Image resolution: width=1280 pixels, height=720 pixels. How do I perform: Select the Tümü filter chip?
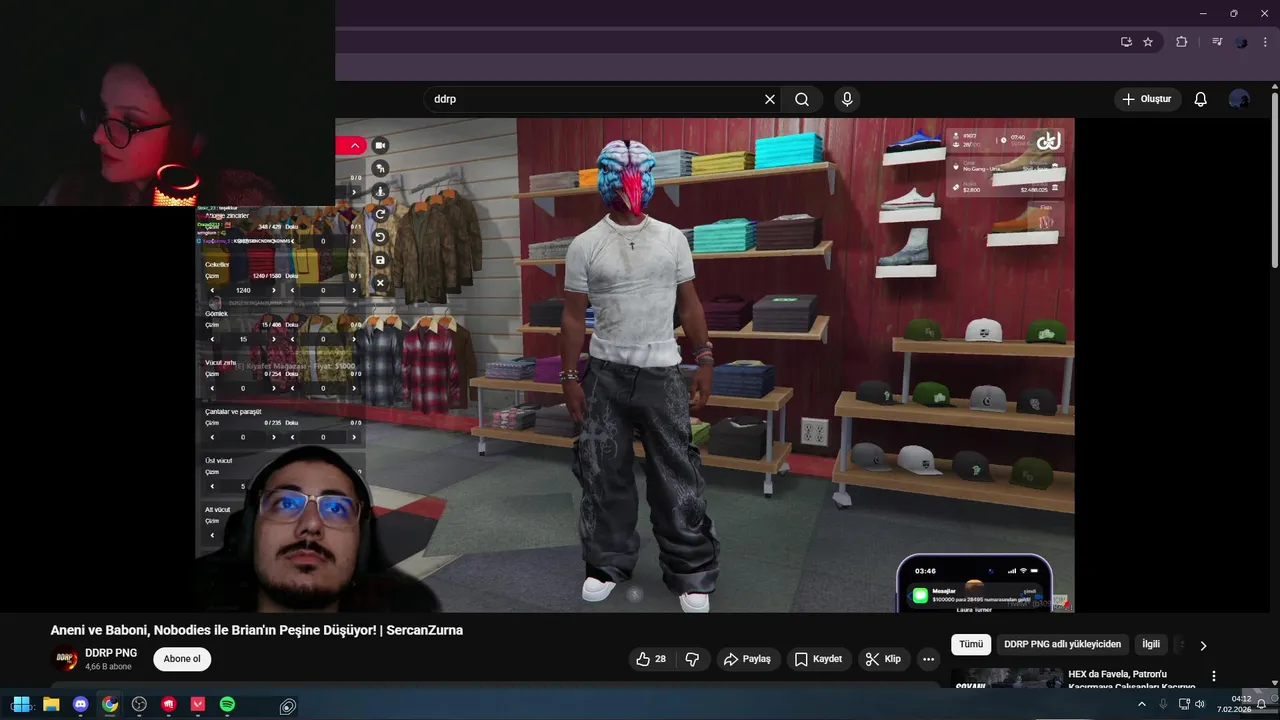tap(971, 644)
